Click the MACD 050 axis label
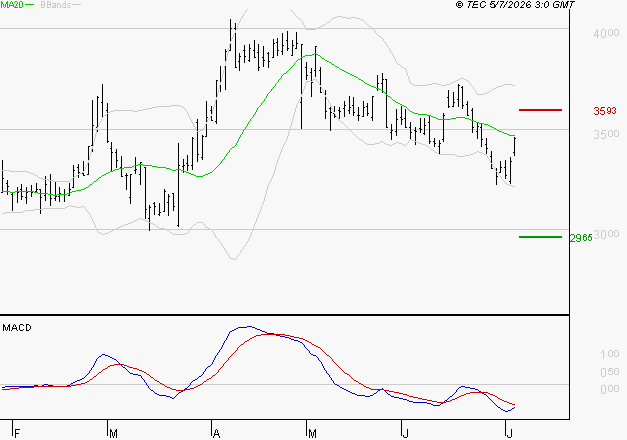The width and height of the screenshot is (627, 440). pyautogui.click(x=610, y=372)
